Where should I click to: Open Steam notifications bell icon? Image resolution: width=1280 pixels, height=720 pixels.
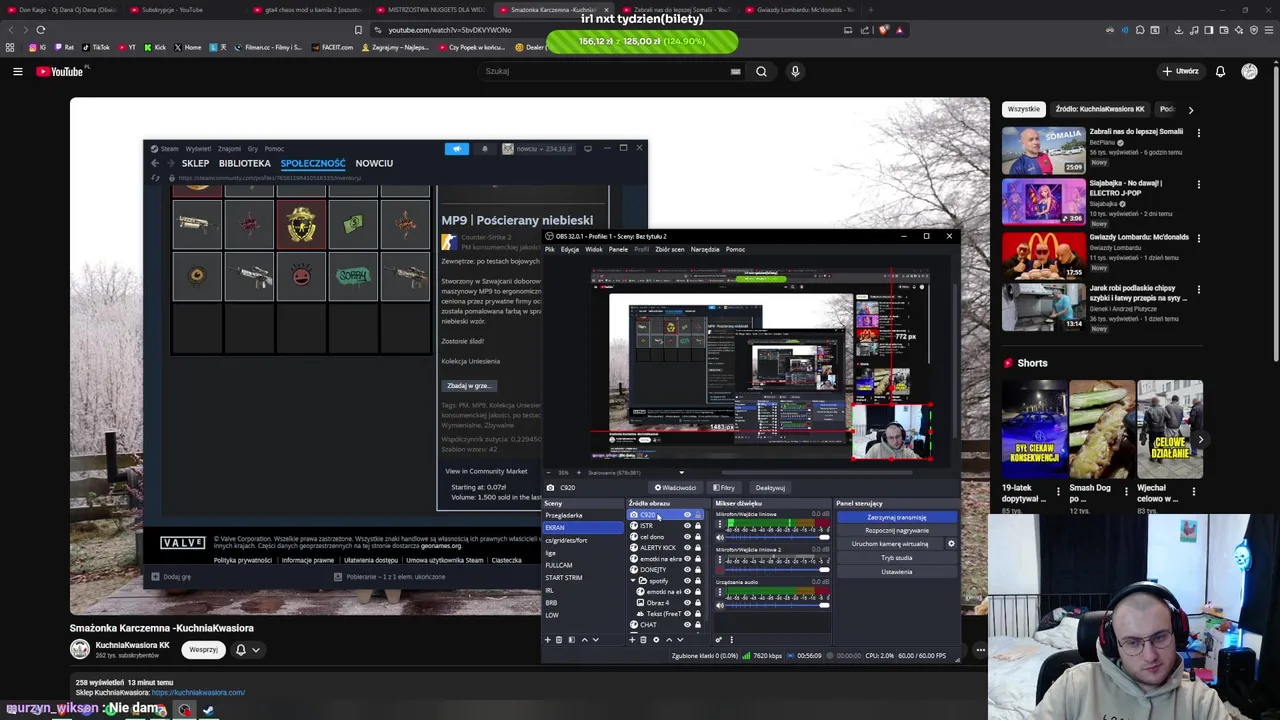point(485,148)
